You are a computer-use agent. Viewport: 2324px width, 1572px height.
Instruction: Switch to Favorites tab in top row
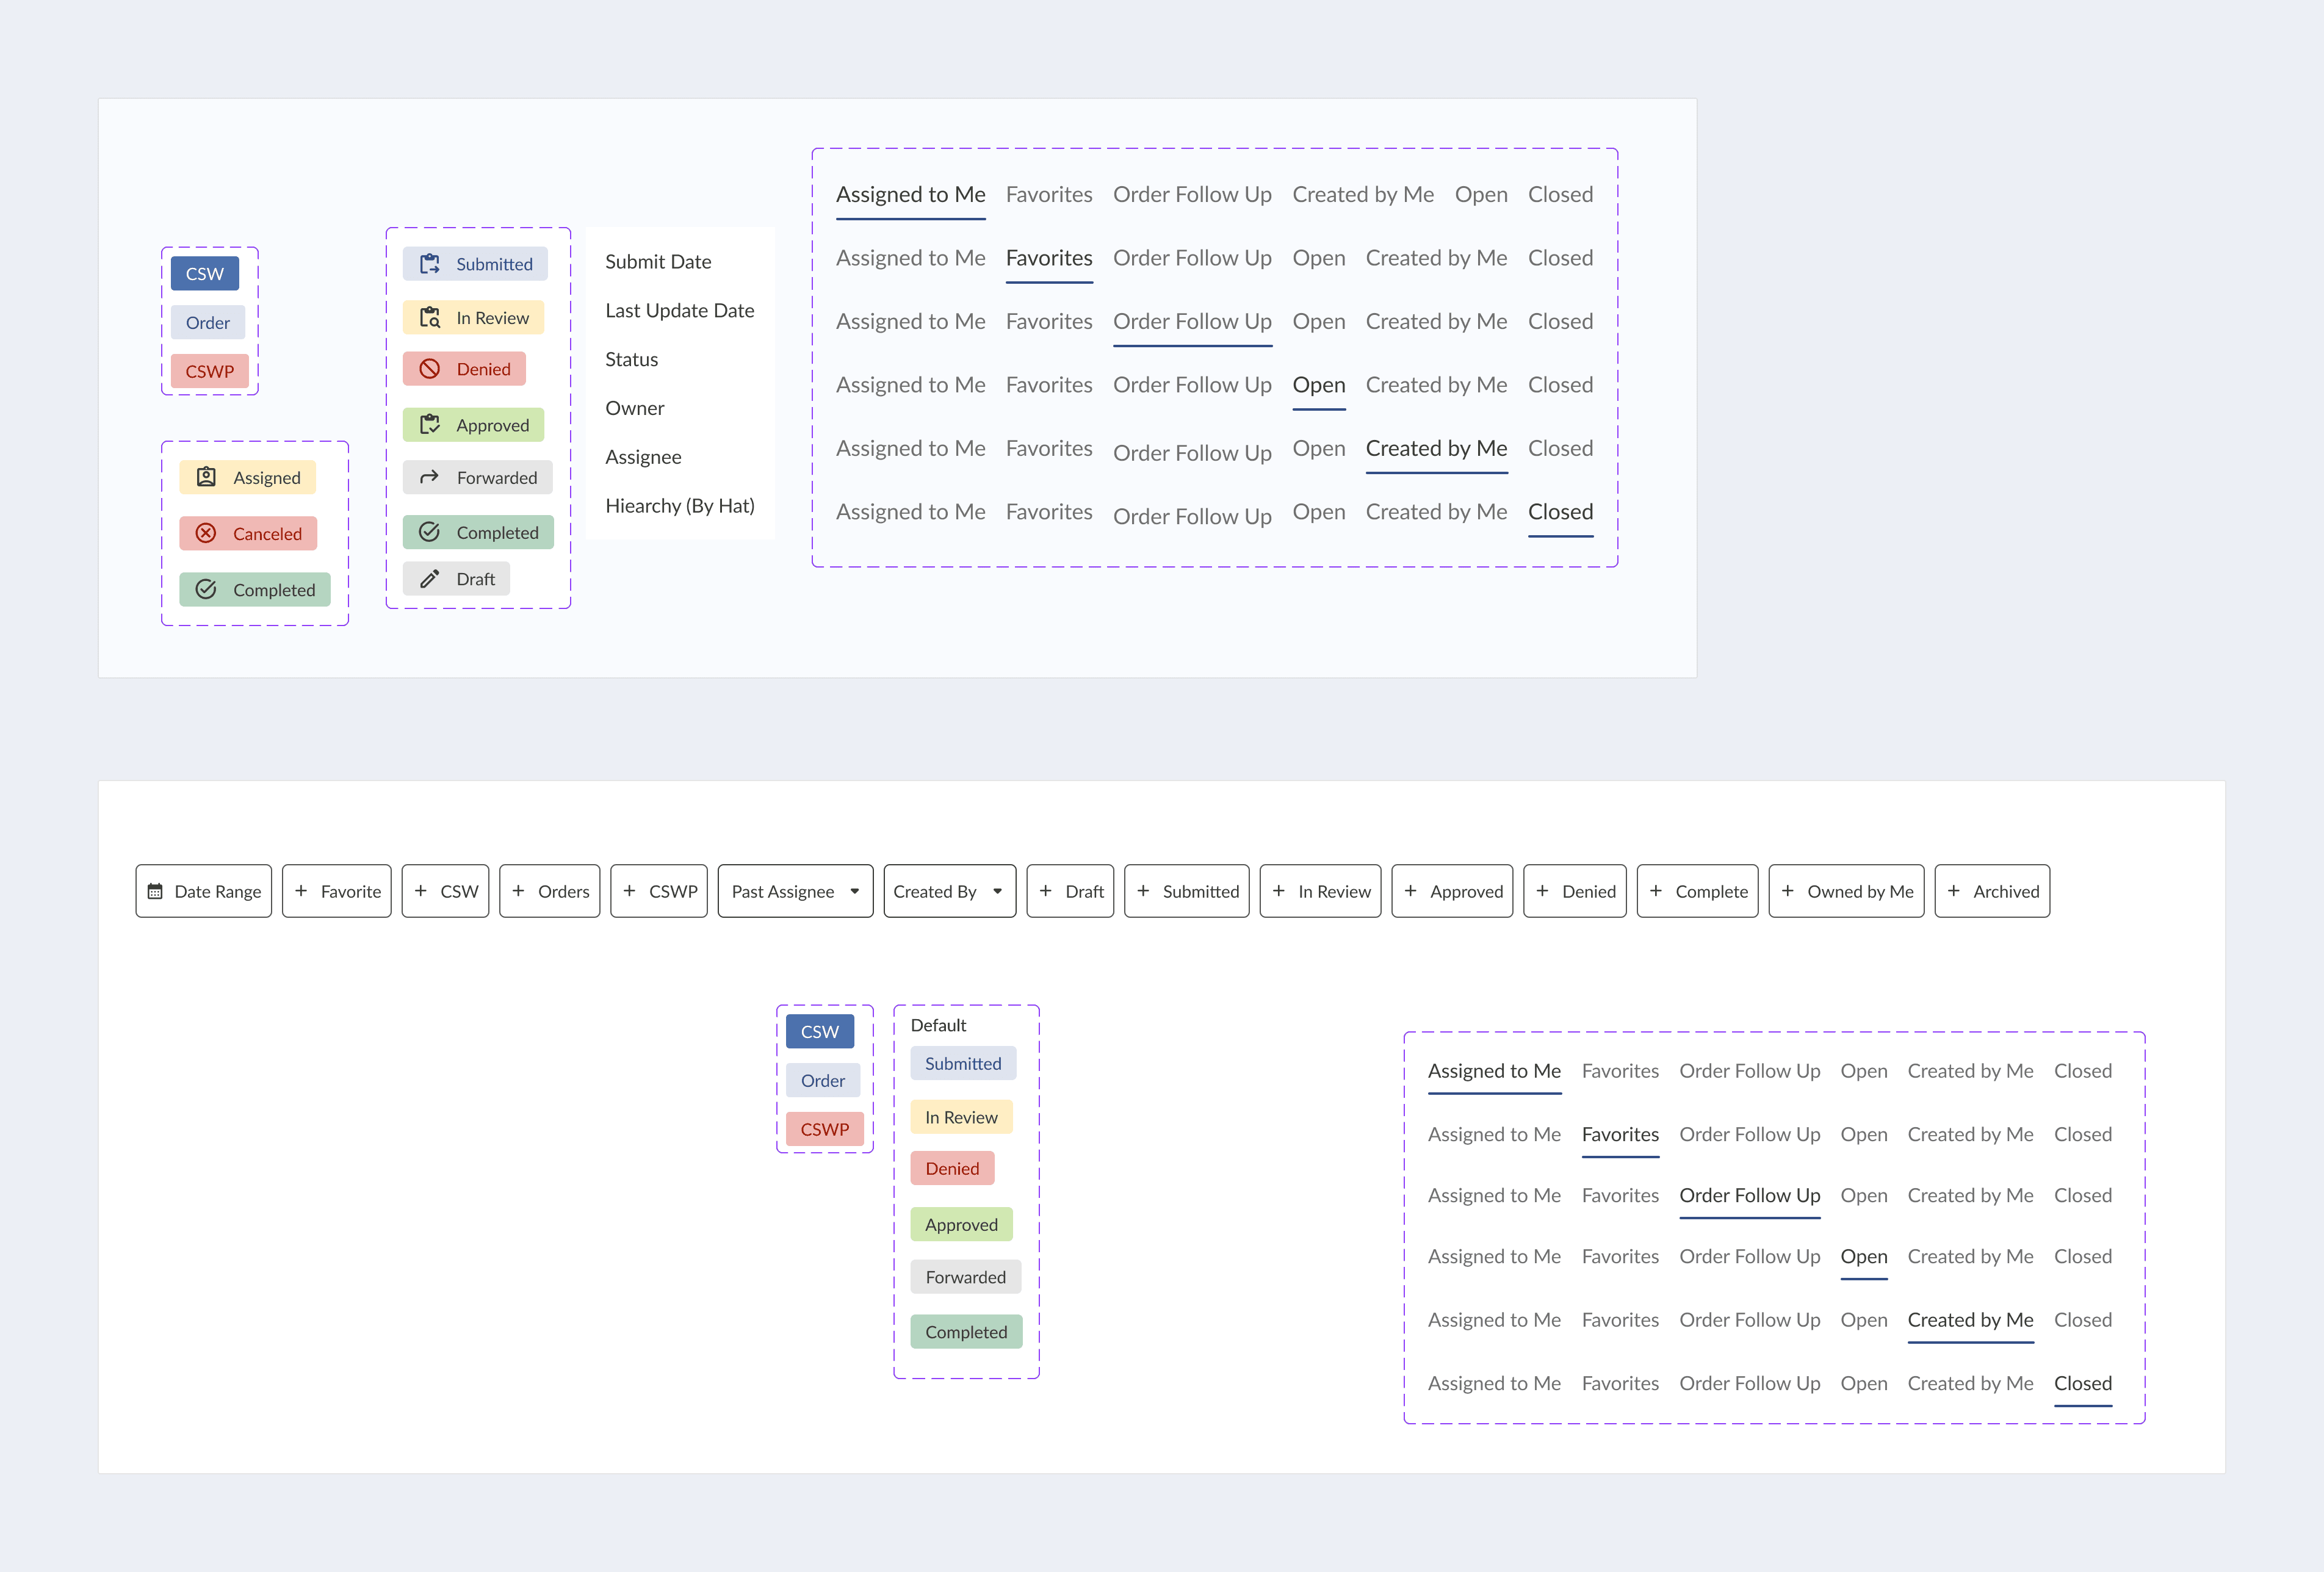(1049, 195)
